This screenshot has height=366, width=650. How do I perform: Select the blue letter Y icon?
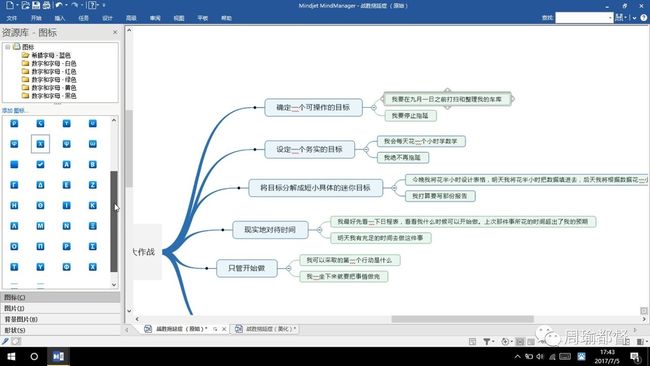(x=40, y=267)
